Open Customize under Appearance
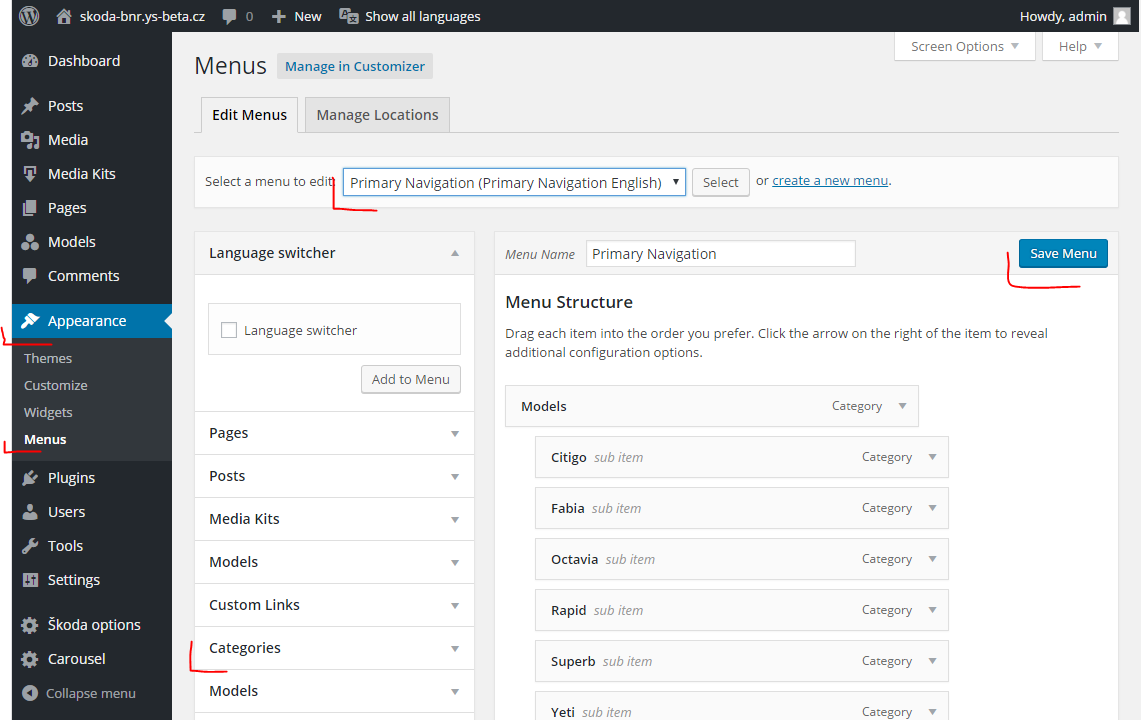Image resolution: width=1141 pixels, height=720 pixels. (x=55, y=385)
